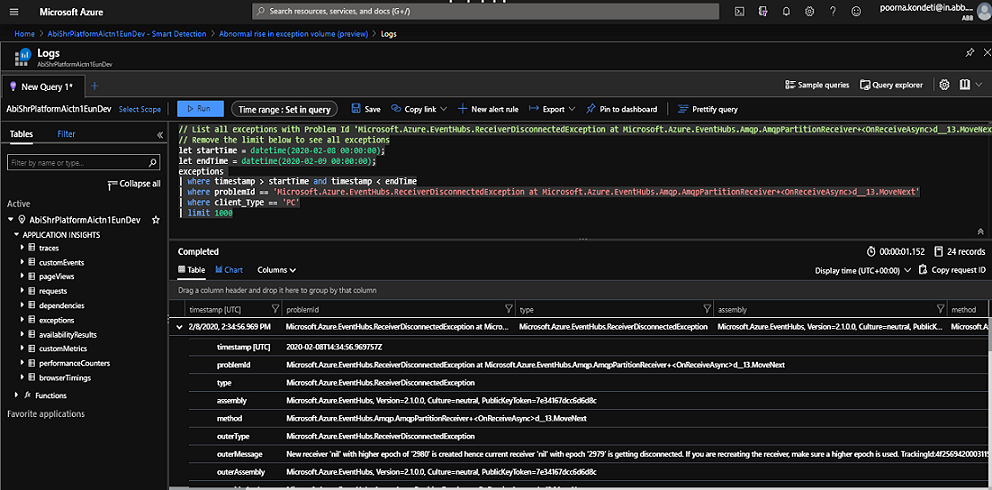Expand the browserTimings table
Screen dimensions: 992x490
pyautogui.click(x=23, y=377)
